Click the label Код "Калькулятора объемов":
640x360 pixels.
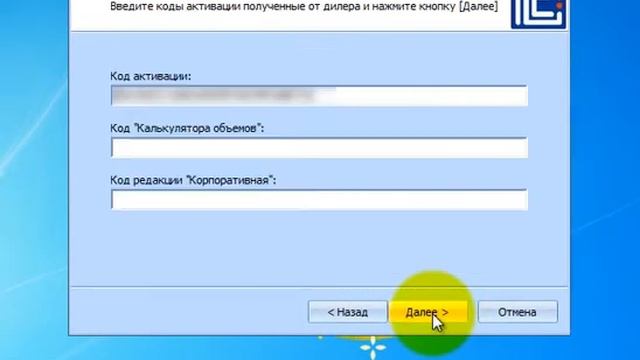[187, 128]
